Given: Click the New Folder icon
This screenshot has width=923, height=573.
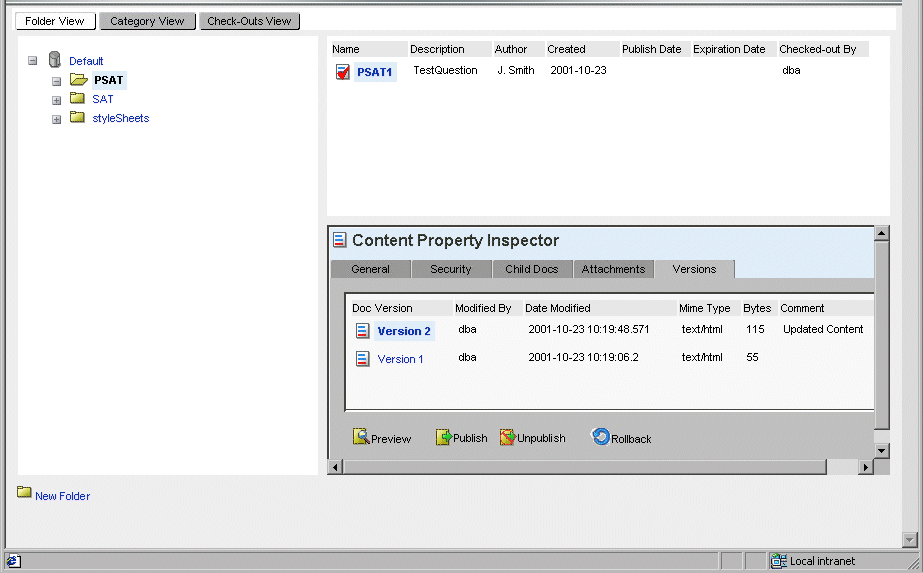Looking at the screenshot, I should [24, 492].
